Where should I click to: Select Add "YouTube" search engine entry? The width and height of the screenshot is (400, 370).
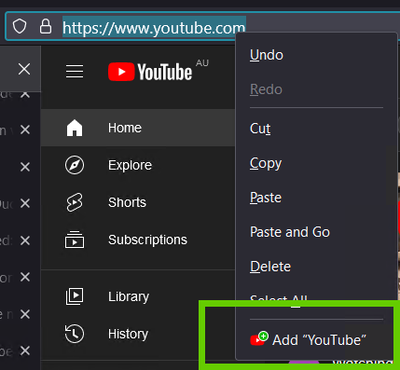point(315,340)
